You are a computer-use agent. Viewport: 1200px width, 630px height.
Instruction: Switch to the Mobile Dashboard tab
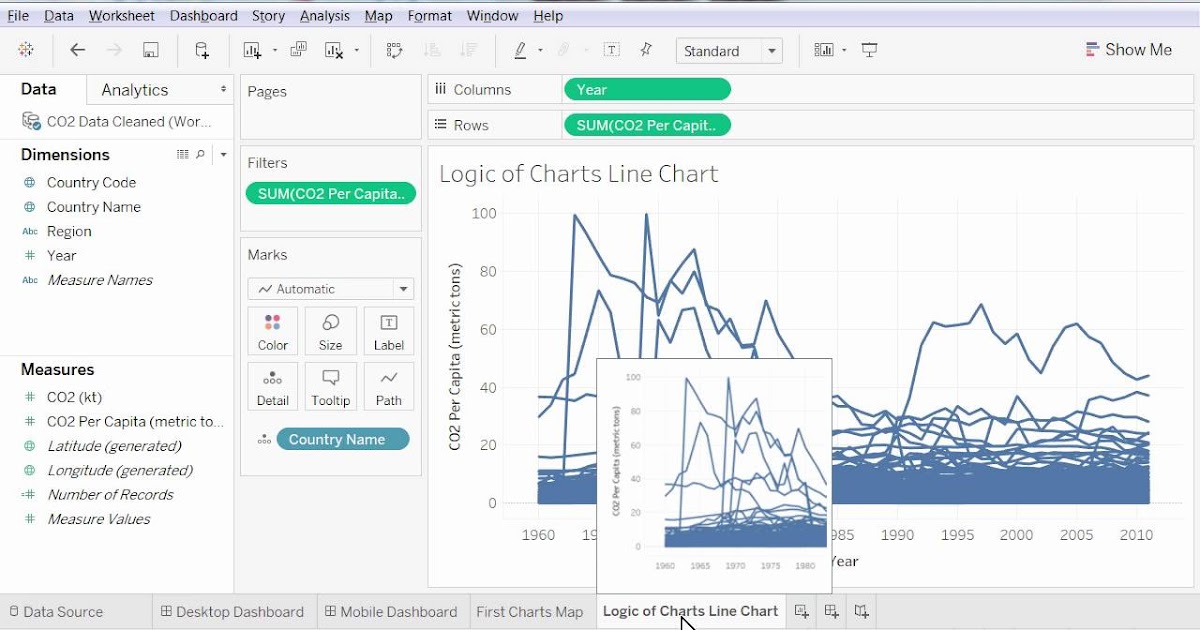390,611
